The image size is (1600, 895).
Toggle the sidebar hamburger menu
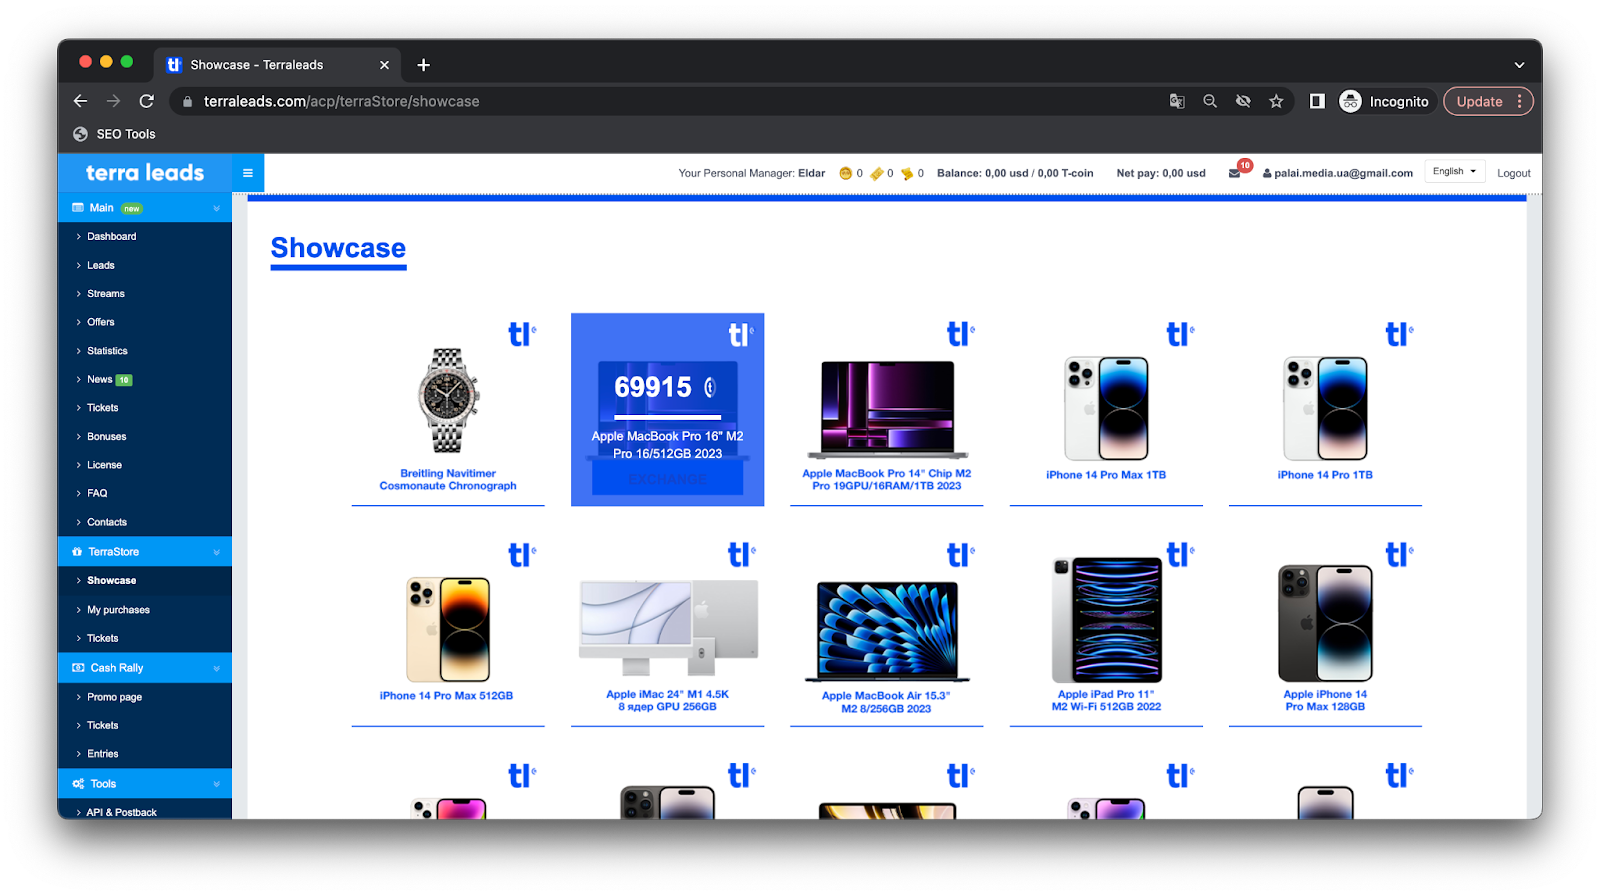pos(248,173)
